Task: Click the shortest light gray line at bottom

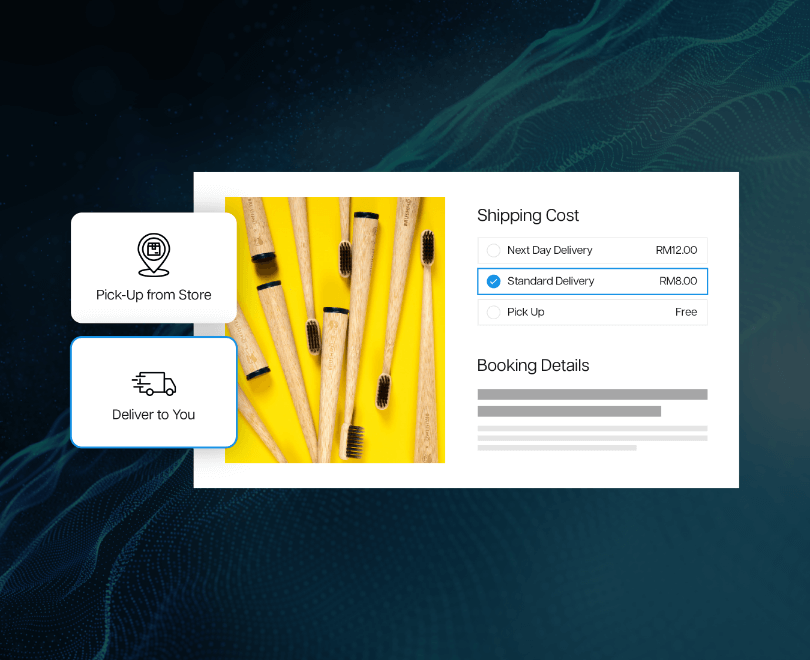Action: (x=557, y=448)
